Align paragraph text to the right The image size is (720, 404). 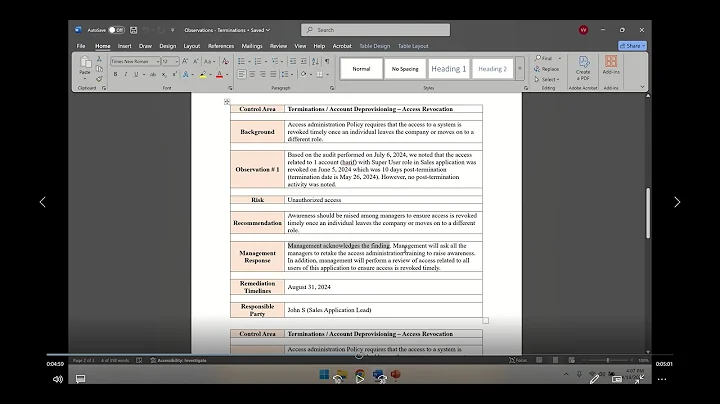click(263, 74)
